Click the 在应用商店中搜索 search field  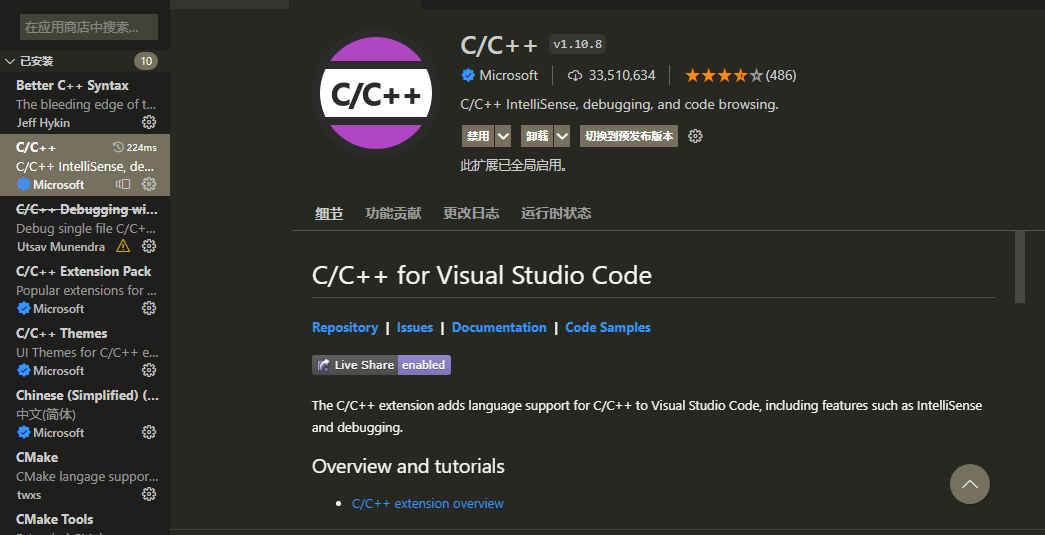click(x=89, y=27)
